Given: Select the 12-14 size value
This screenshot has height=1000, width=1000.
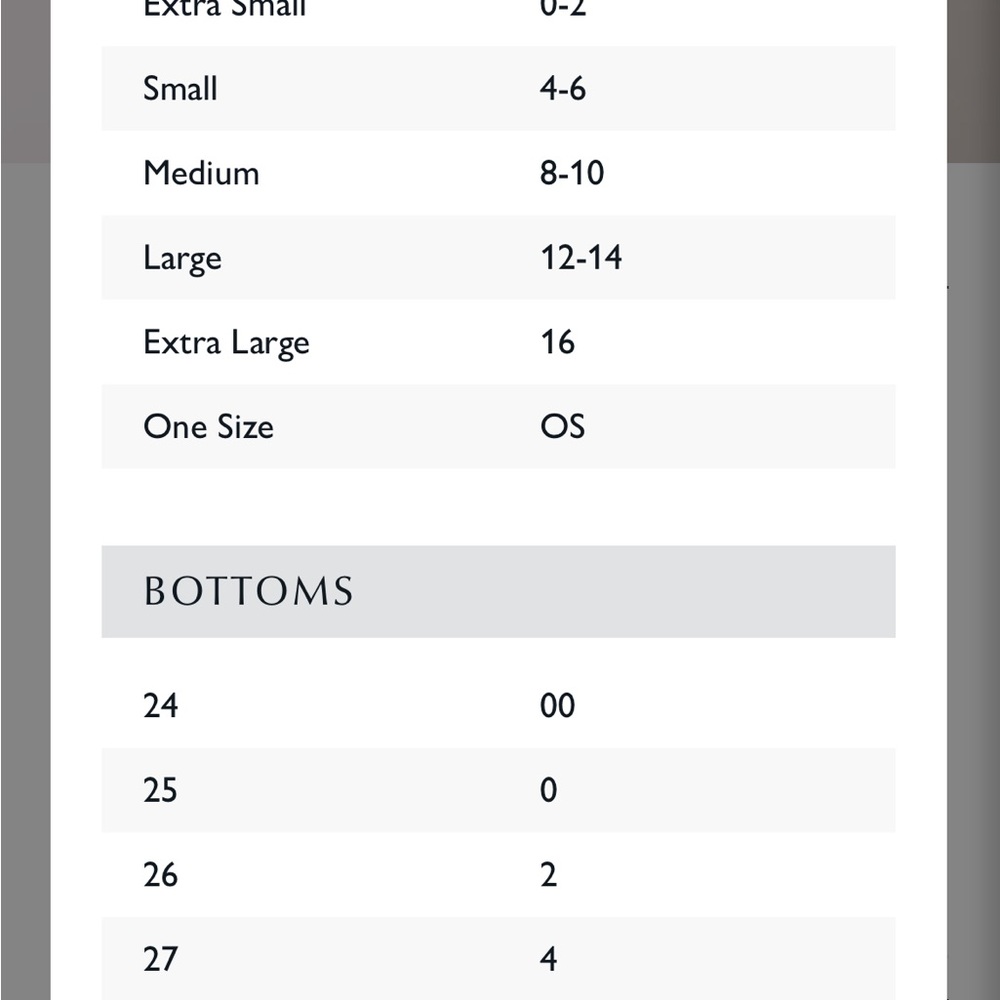Looking at the screenshot, I should (581, 258).
